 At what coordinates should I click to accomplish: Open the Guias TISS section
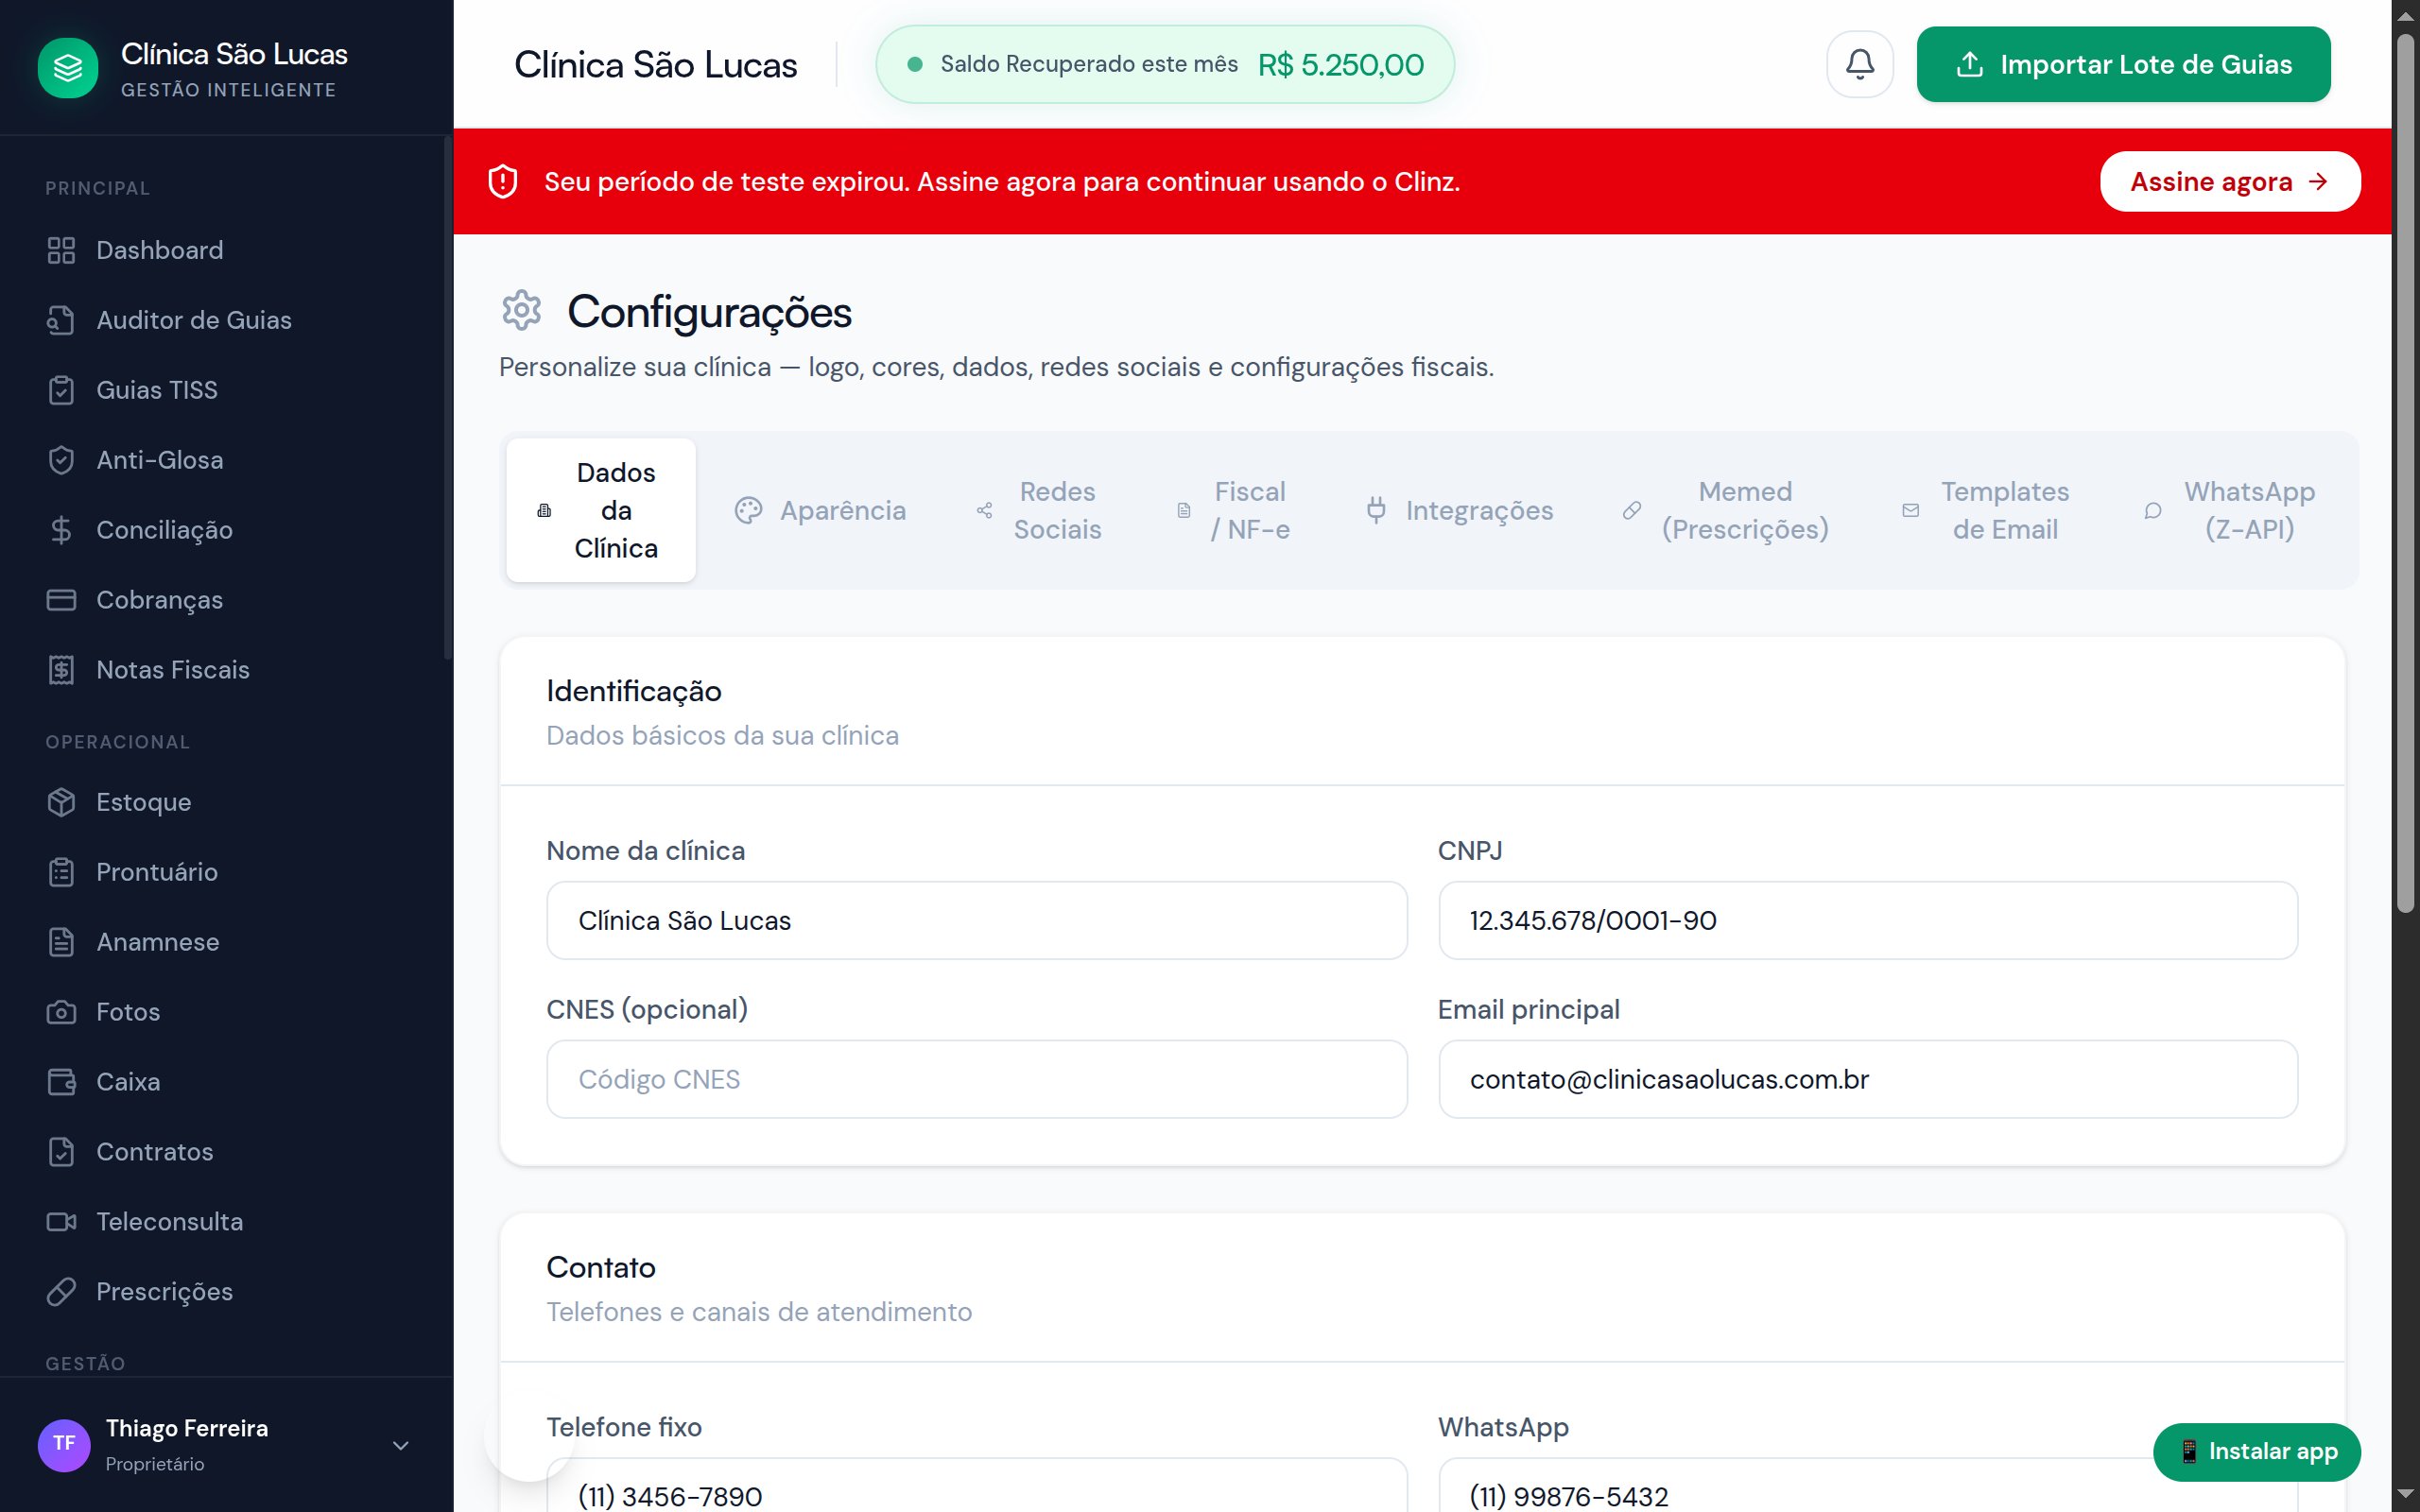(156, 390)
